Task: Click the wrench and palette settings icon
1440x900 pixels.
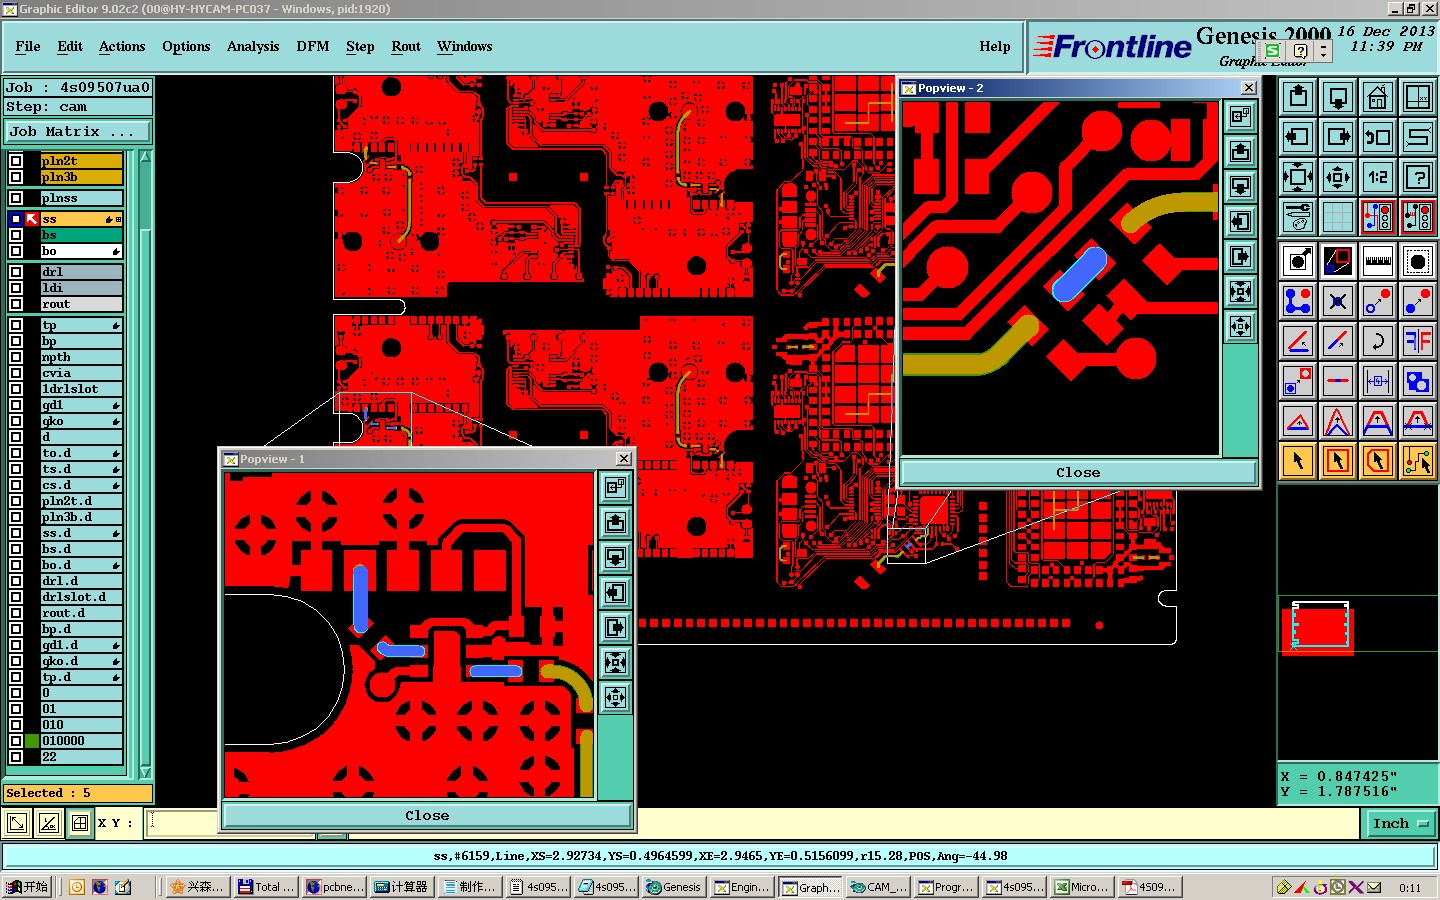Action: point(1298,217)
